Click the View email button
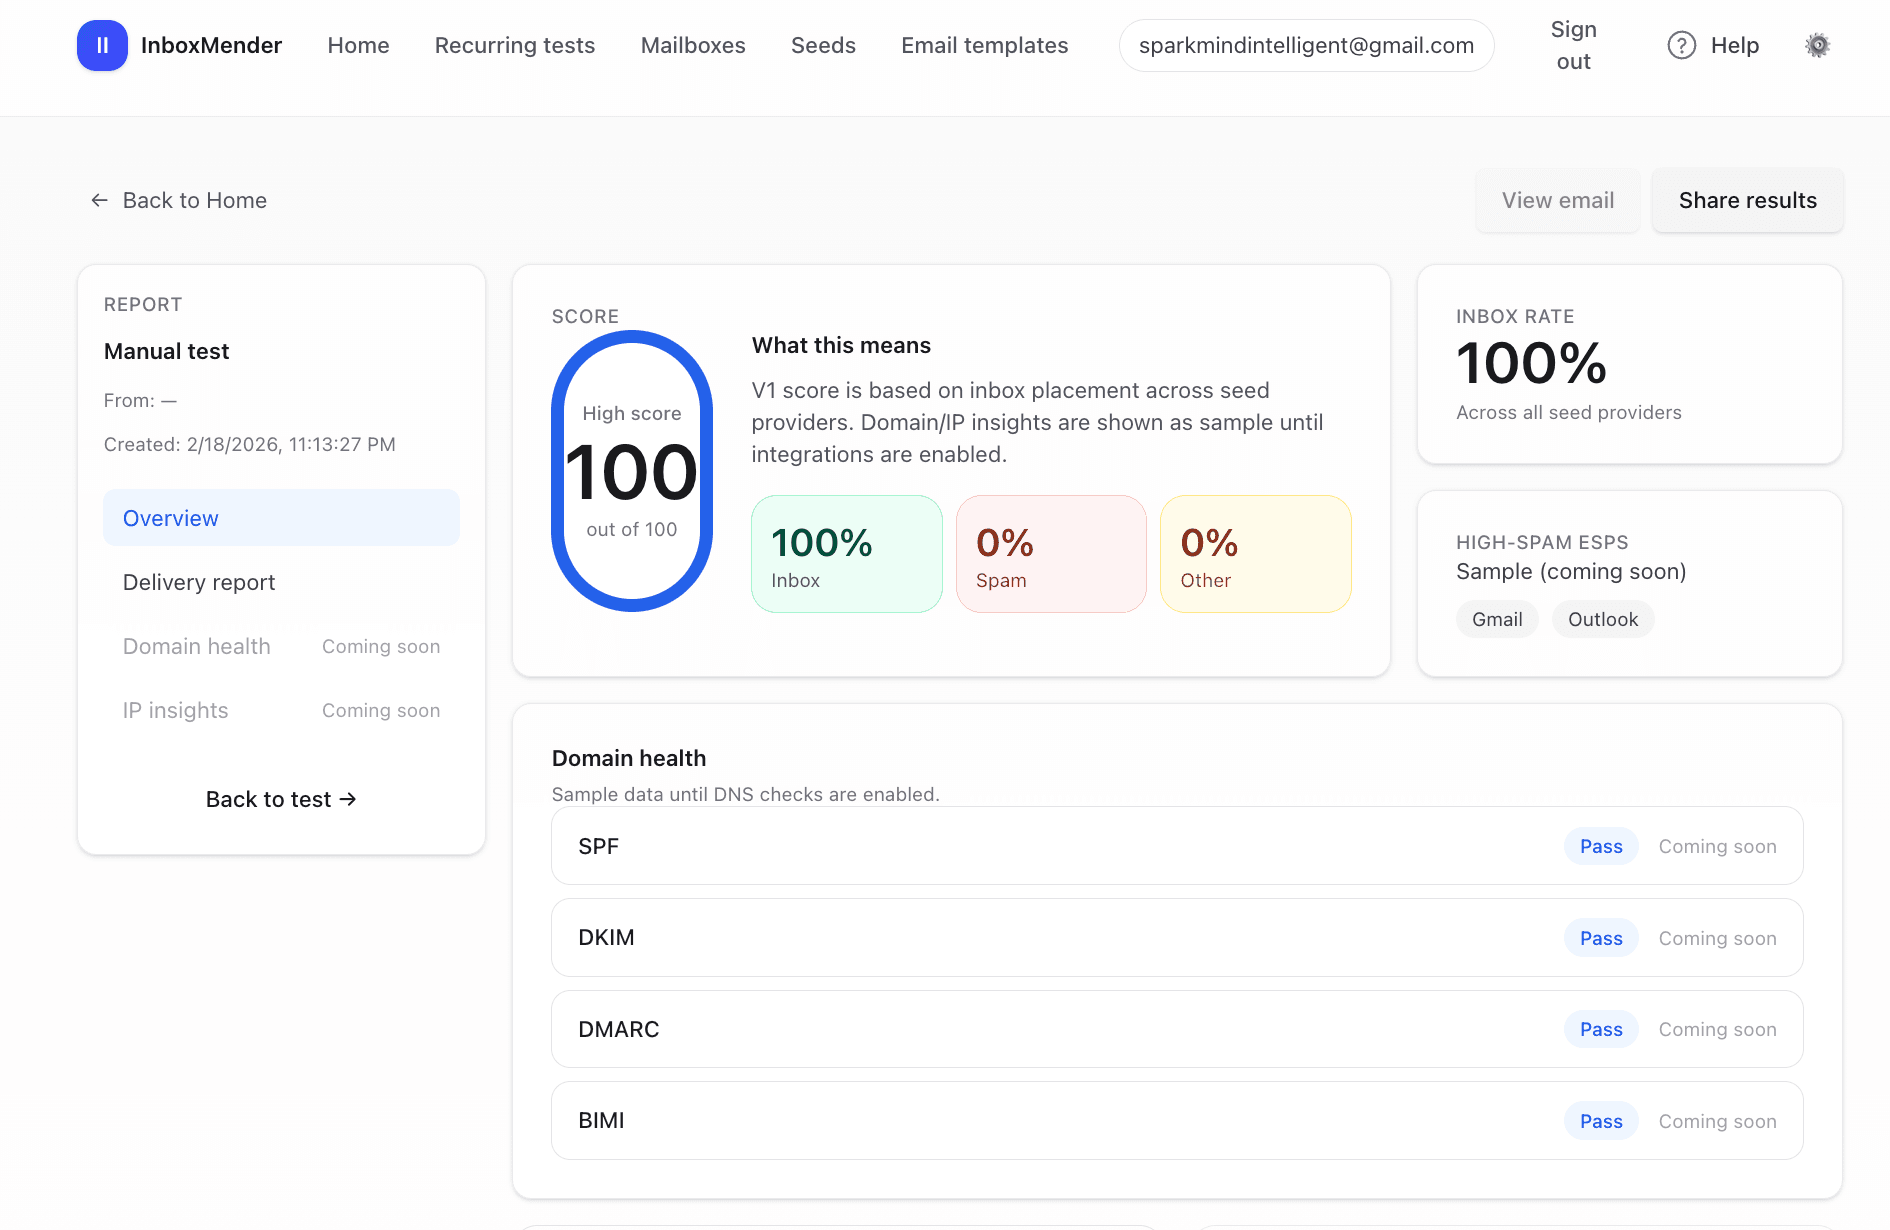 tap(1557, 200)
